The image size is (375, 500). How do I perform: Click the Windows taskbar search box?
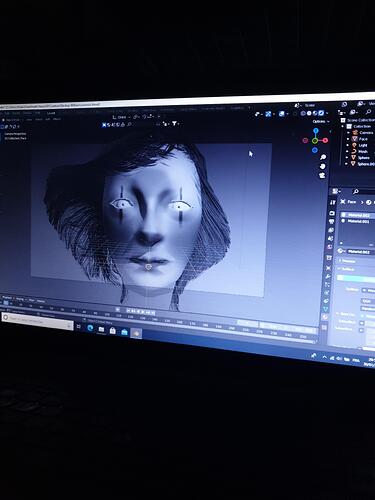[x=37, y=321]
